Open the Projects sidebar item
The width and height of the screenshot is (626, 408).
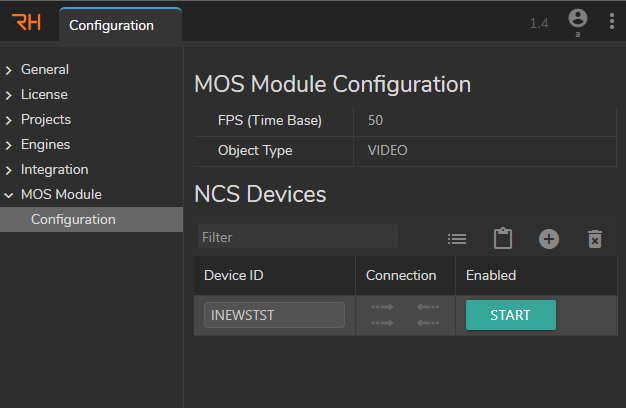click(45, 120)
